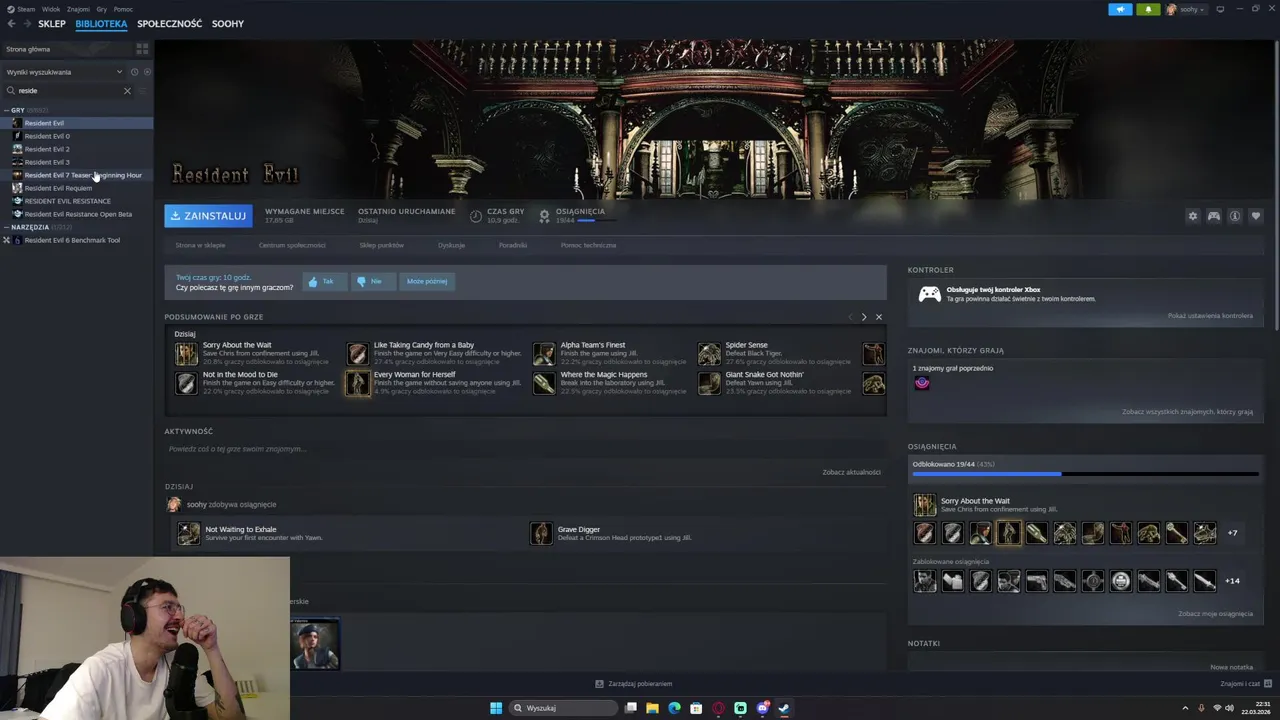Add game to favorites heart icon

pos(1256,216)
